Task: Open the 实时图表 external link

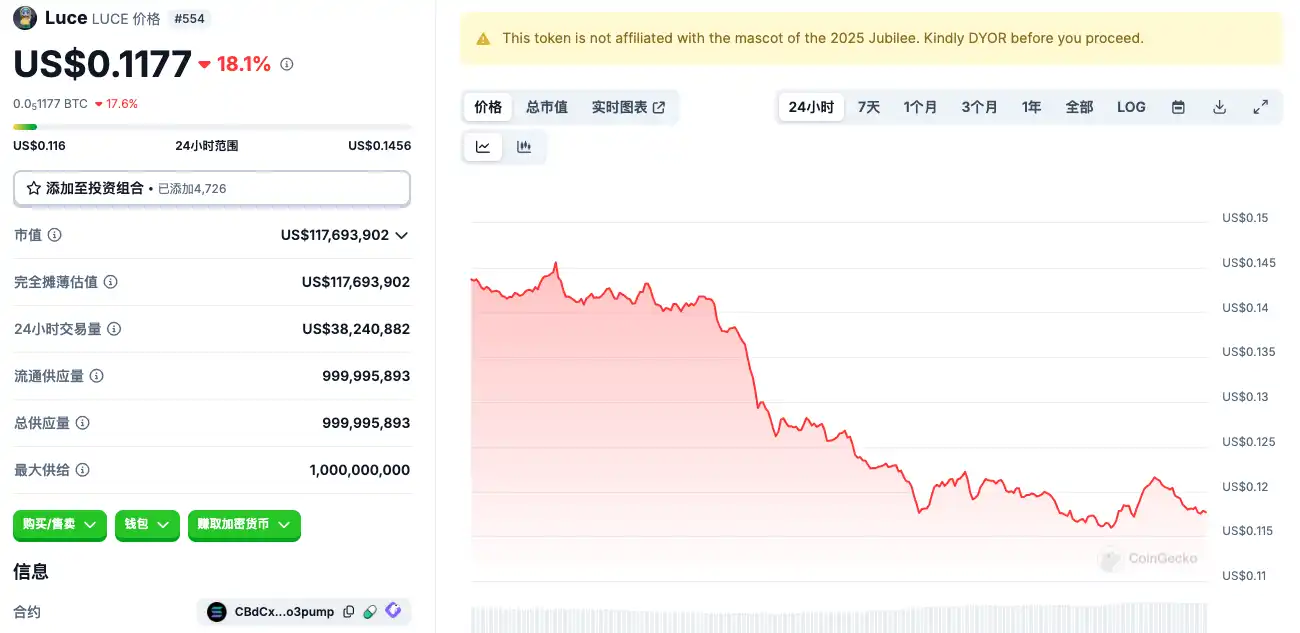Action: (x=628, y=107)
